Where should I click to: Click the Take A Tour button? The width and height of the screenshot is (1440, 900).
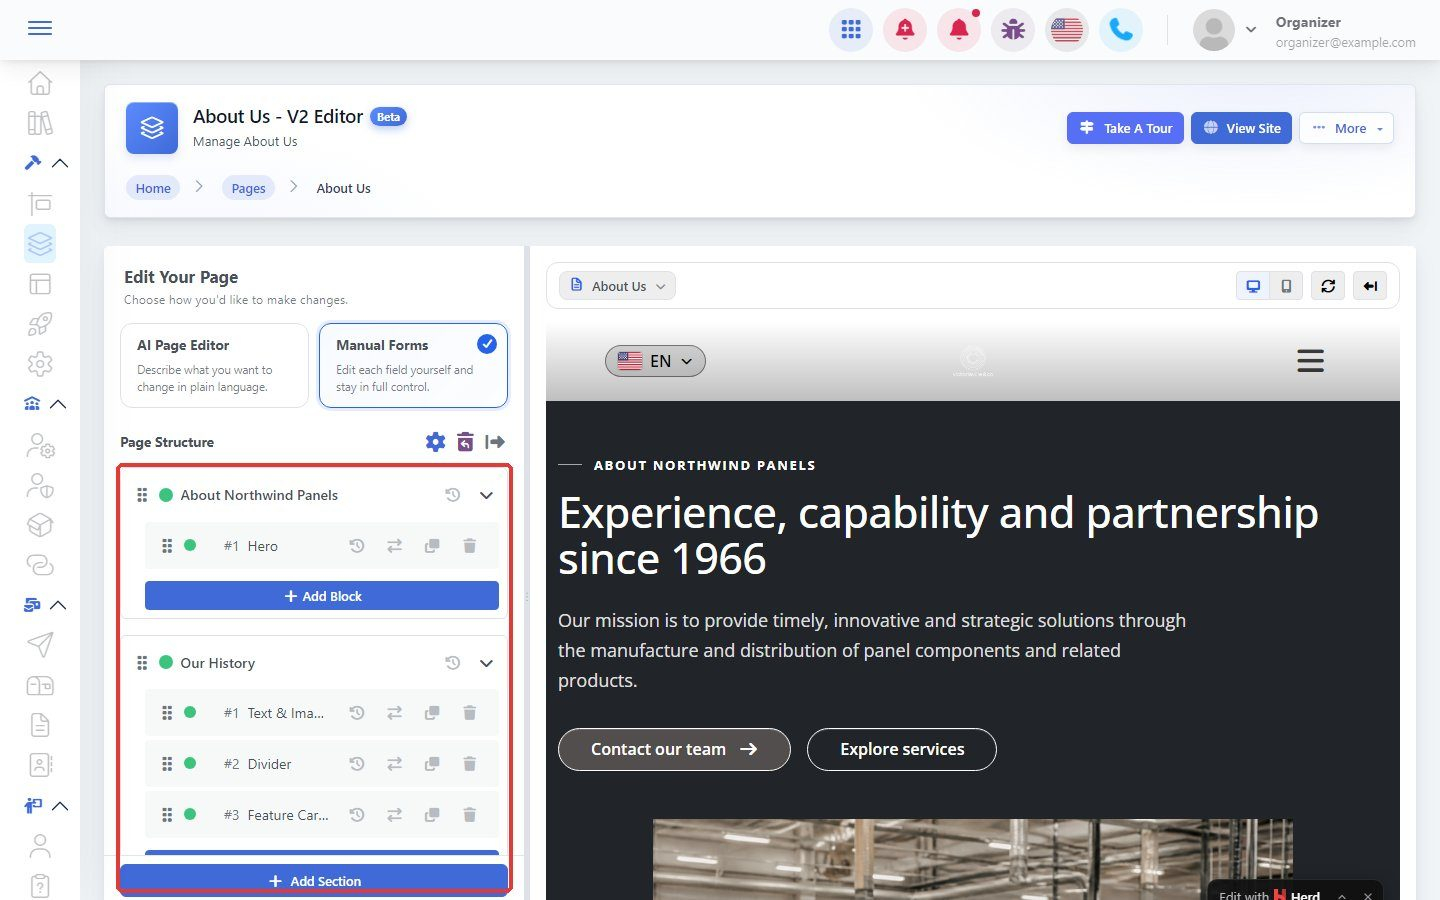(x=1126, y=128)
